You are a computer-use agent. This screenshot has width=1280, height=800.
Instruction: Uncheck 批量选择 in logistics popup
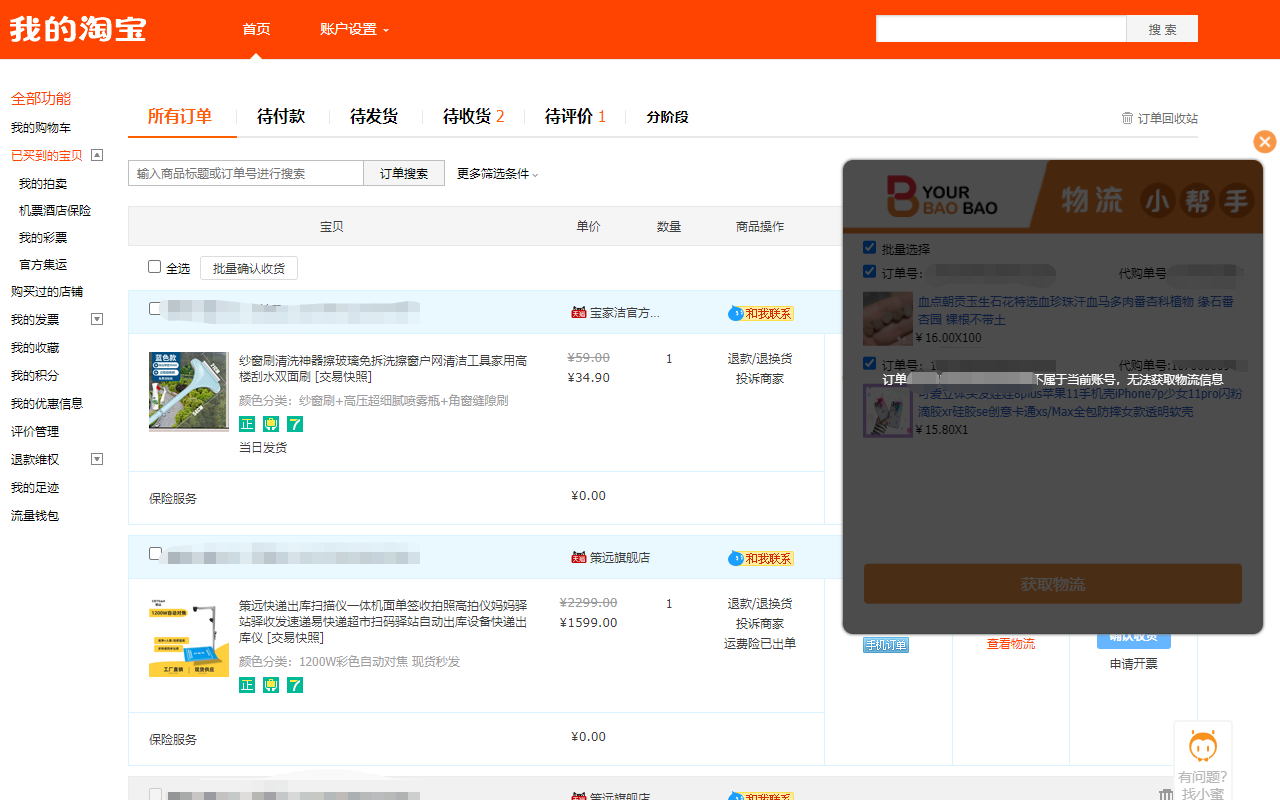[869, 247]
